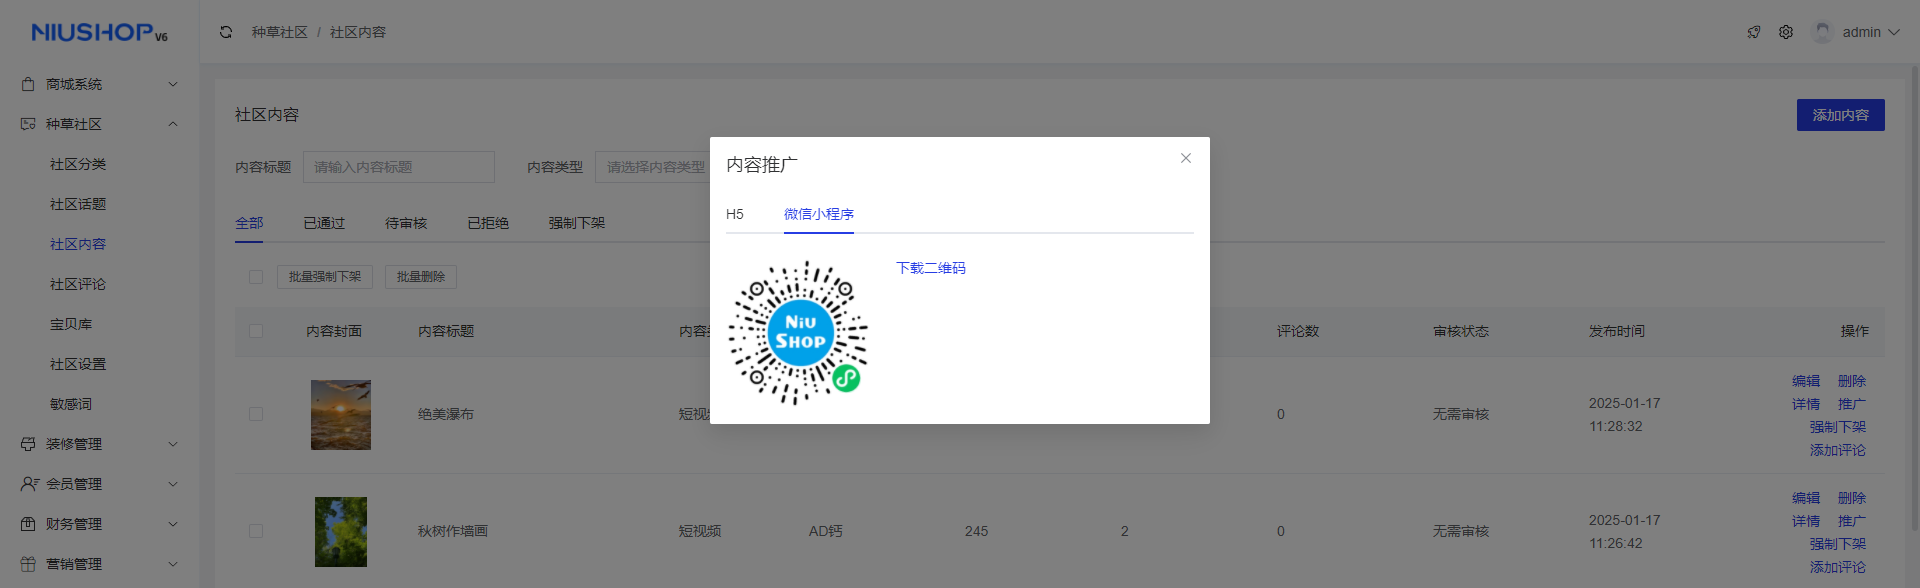Click 编辑 for the 绝美瀑布 row

point(1806,381)
